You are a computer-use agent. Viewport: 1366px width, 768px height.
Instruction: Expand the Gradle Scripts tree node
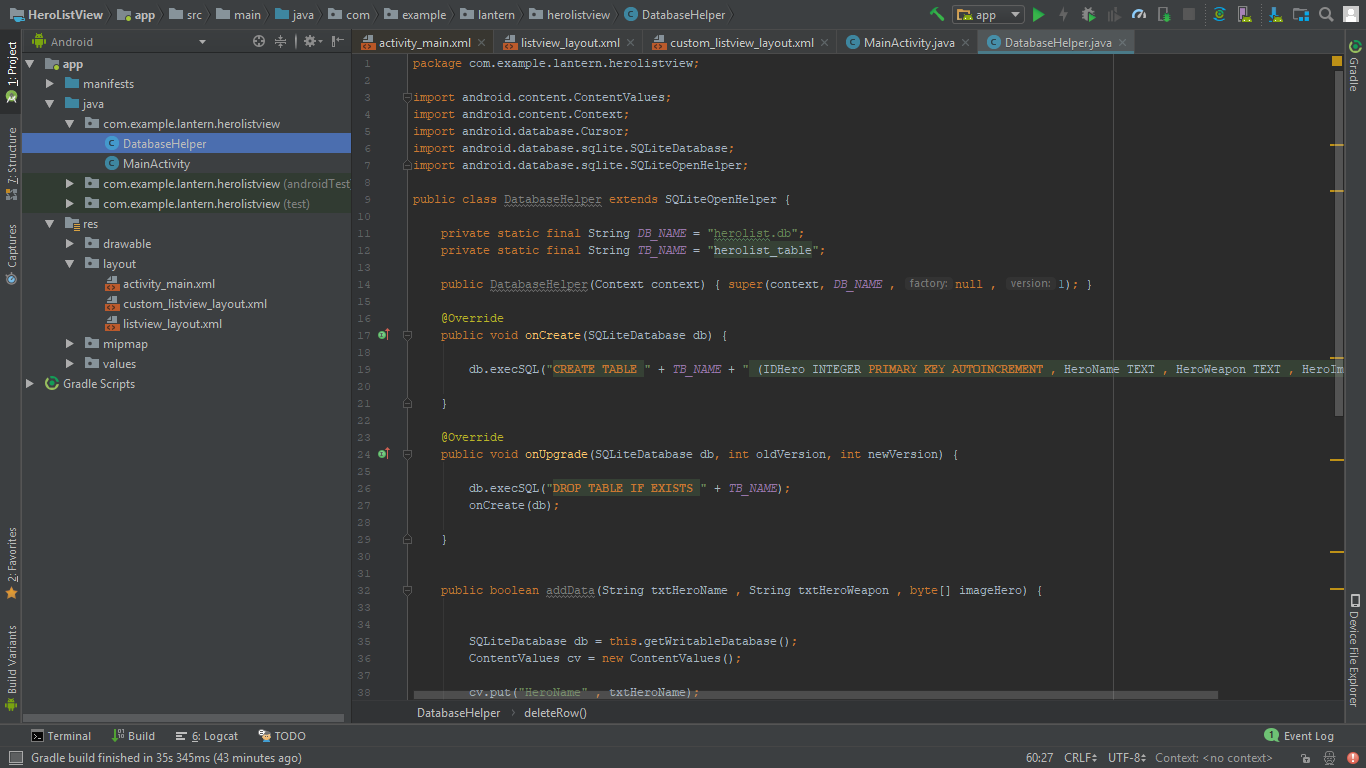coord(30,384)
